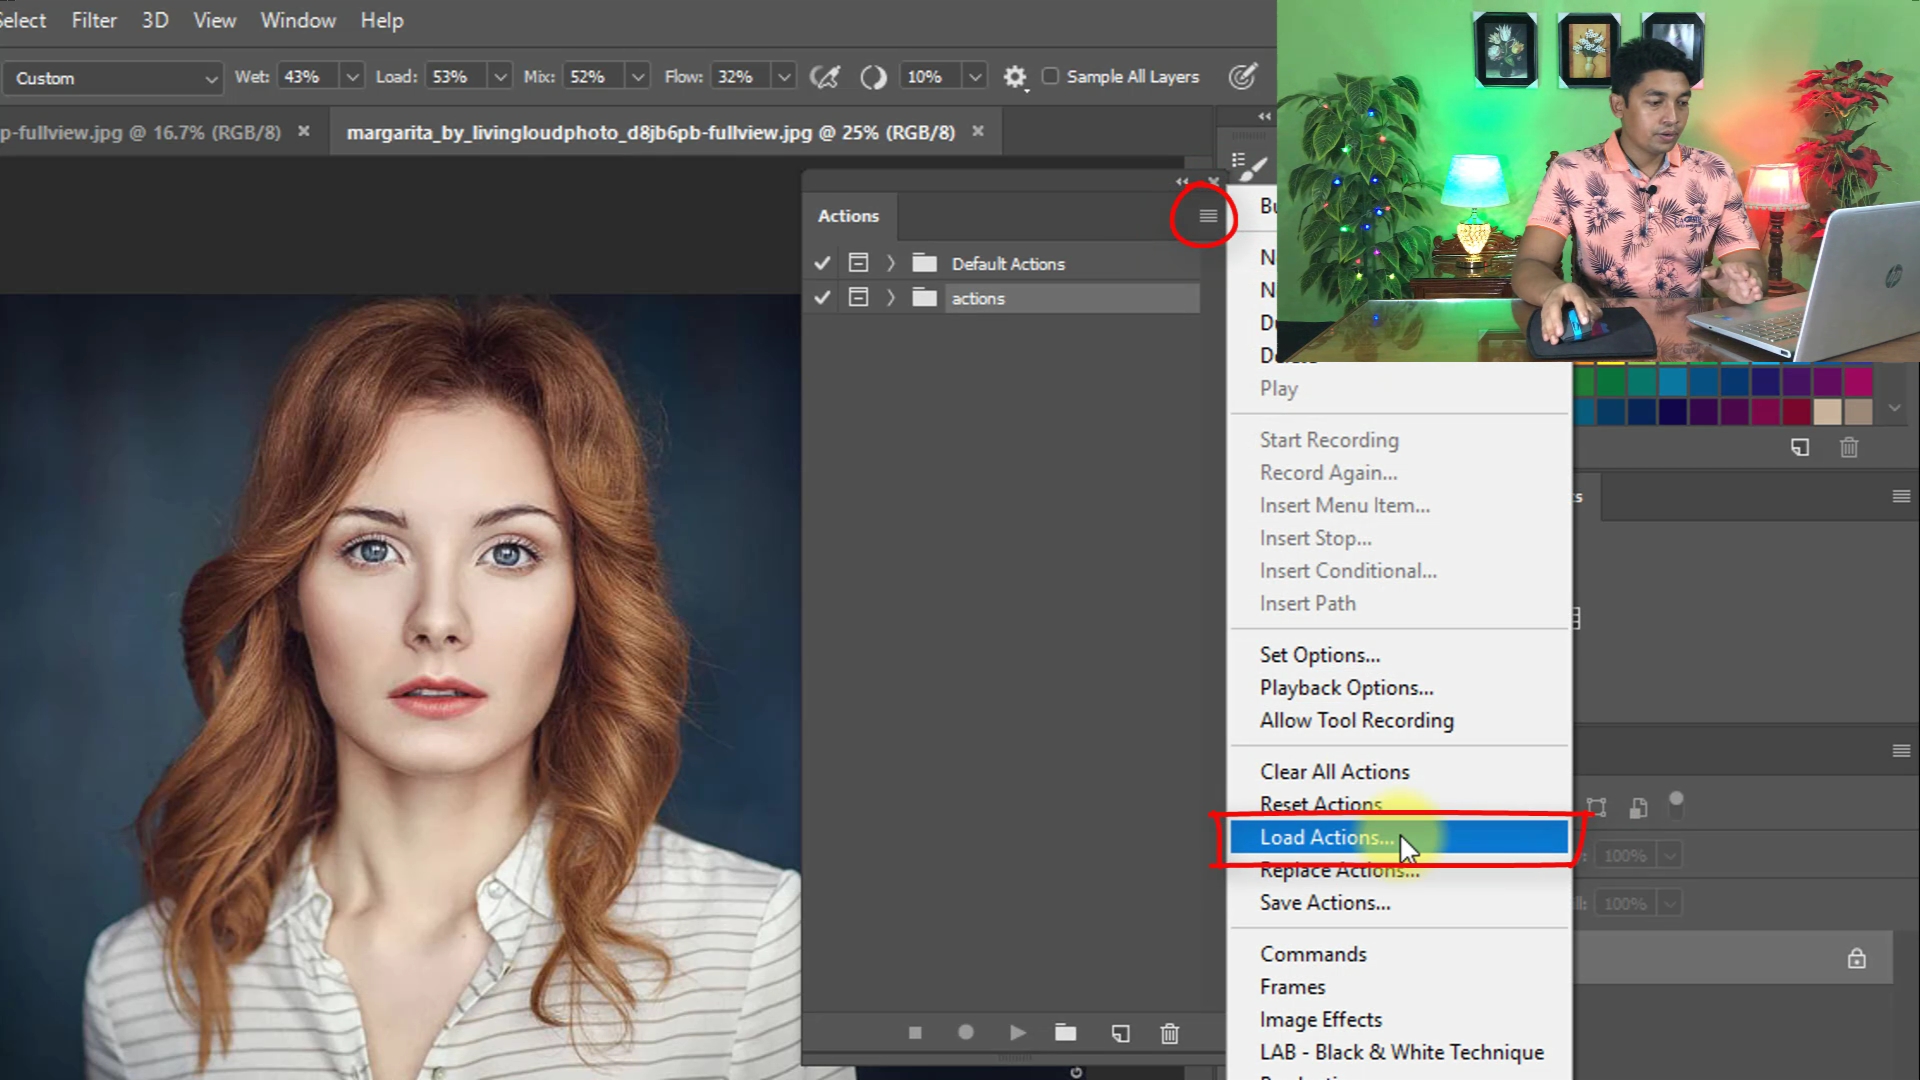Enable Sample All Layers checkbox
This screenshot has height=1080, width=1920.
coord(1050,76)
